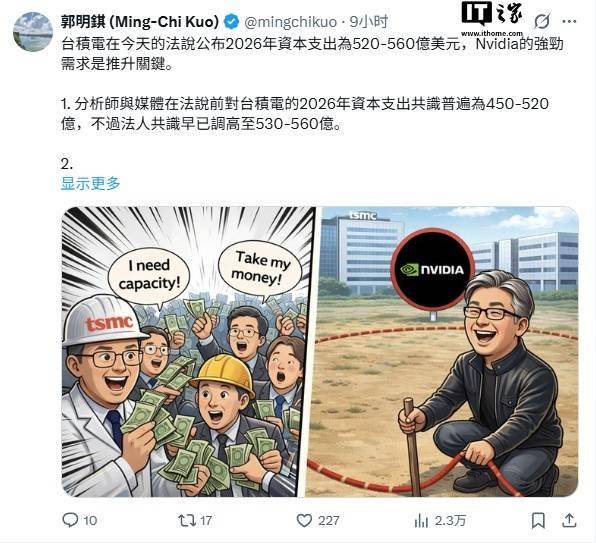Open the reply icon with 10 comments
596x543 pixels.
point(70,520)
